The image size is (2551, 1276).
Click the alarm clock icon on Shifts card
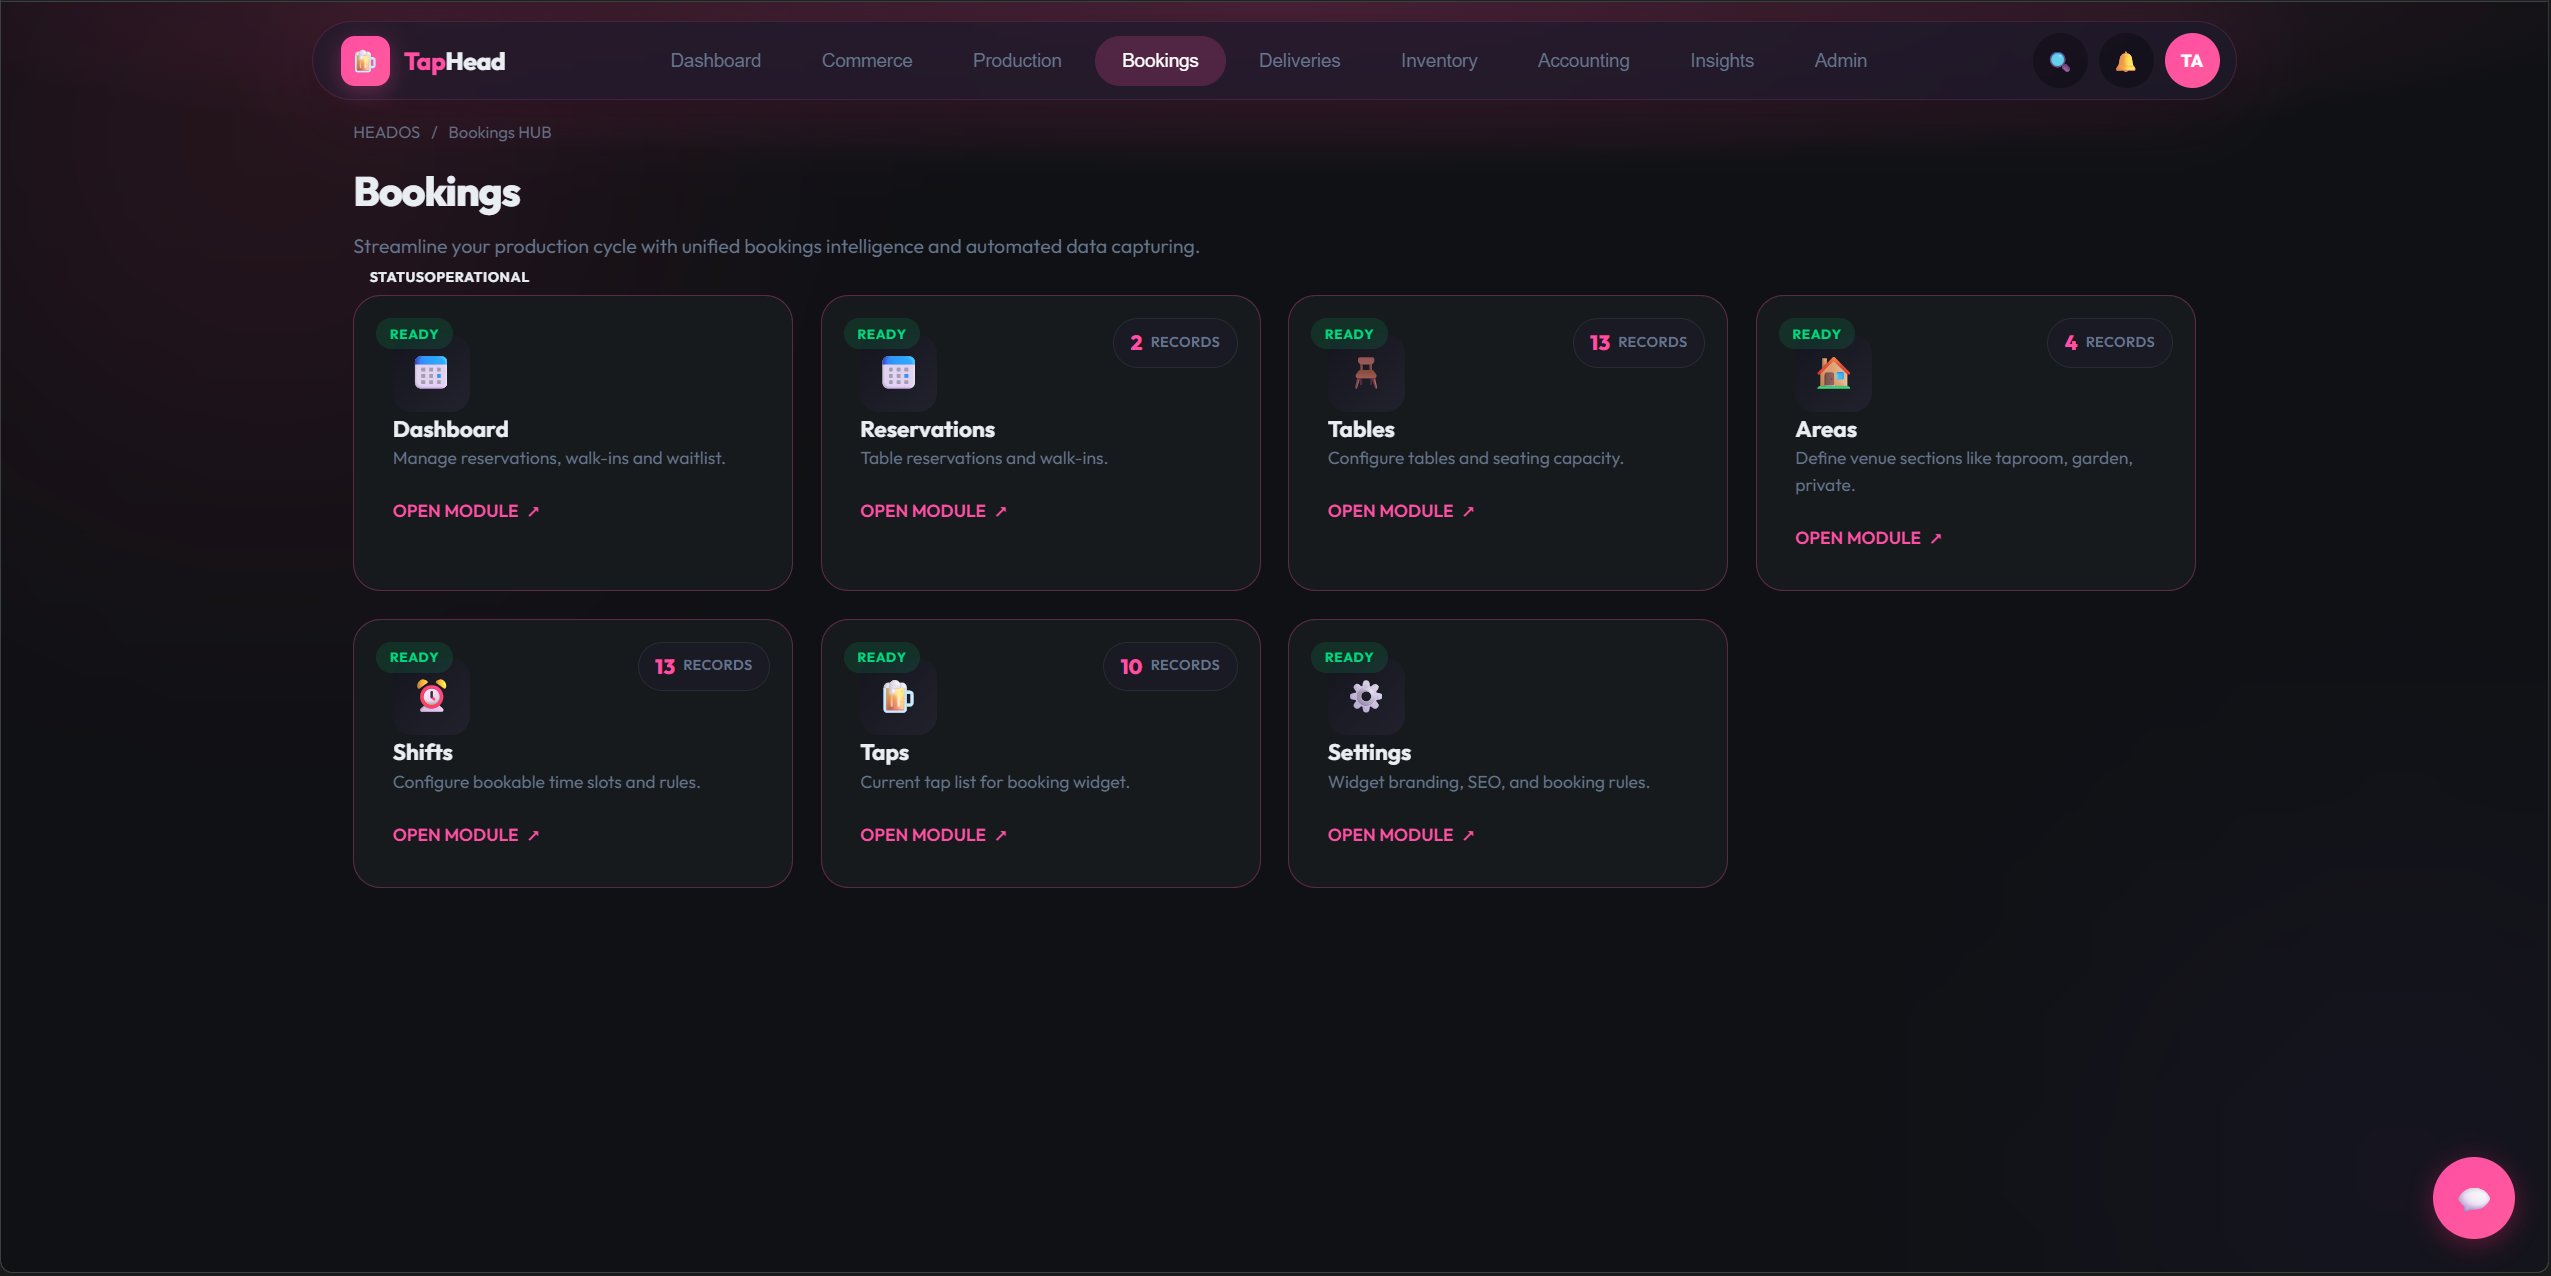(x=430, y=697)
